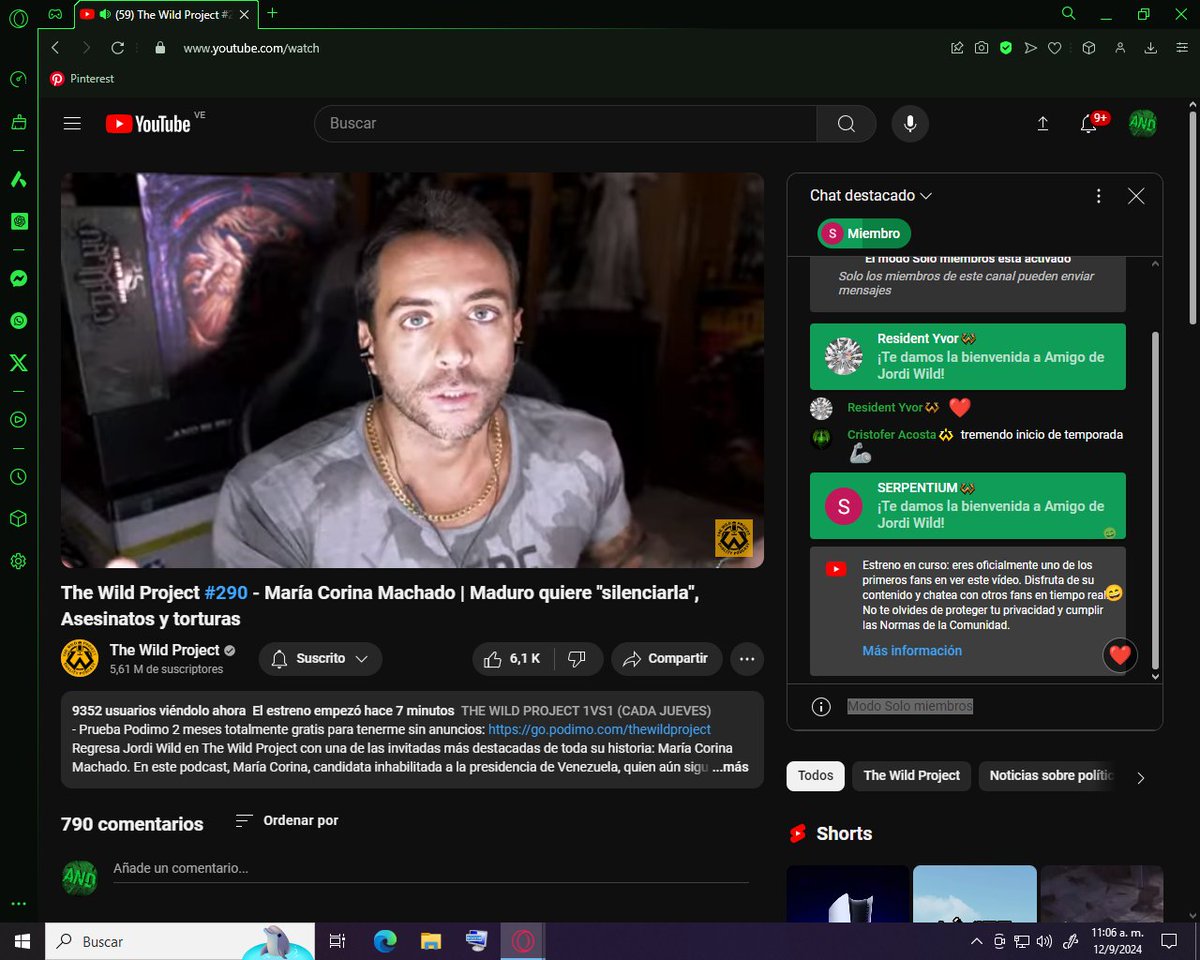This screenshot has width=1200, height=960.
Task: Open extensions cube in sidebar
Action: [18, 519]
